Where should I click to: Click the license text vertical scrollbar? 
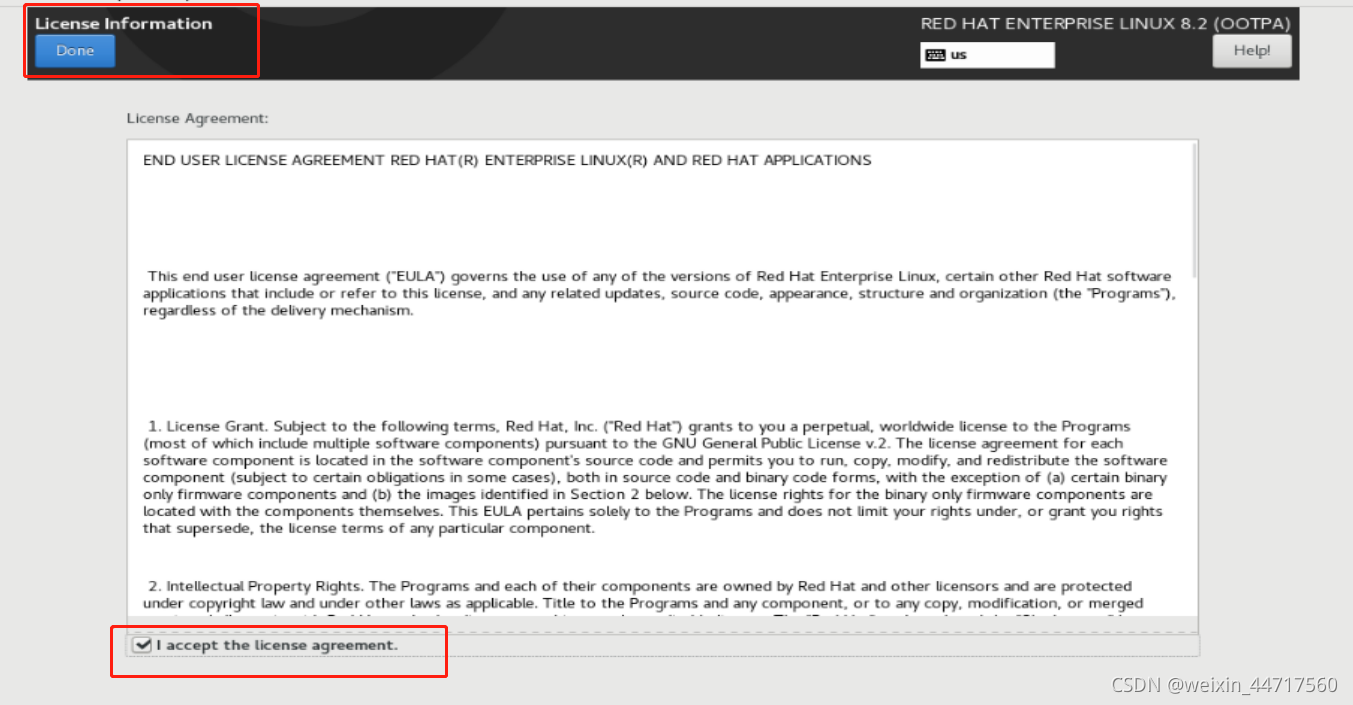1193,210
